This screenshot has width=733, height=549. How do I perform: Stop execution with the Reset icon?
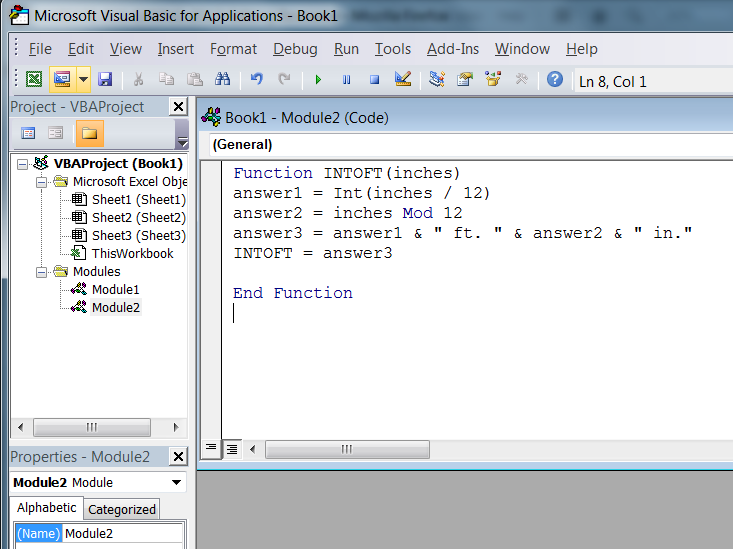(x=374, y=79)
